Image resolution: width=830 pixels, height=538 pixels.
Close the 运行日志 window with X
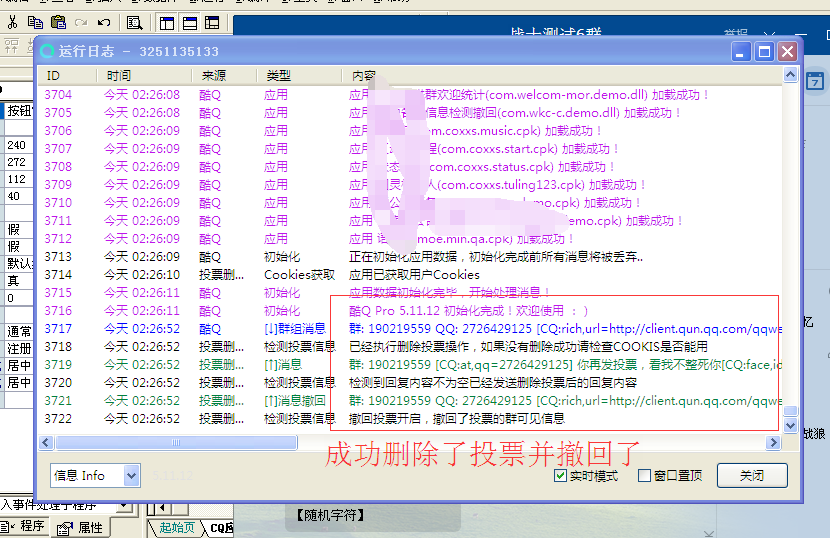[788, 52]
